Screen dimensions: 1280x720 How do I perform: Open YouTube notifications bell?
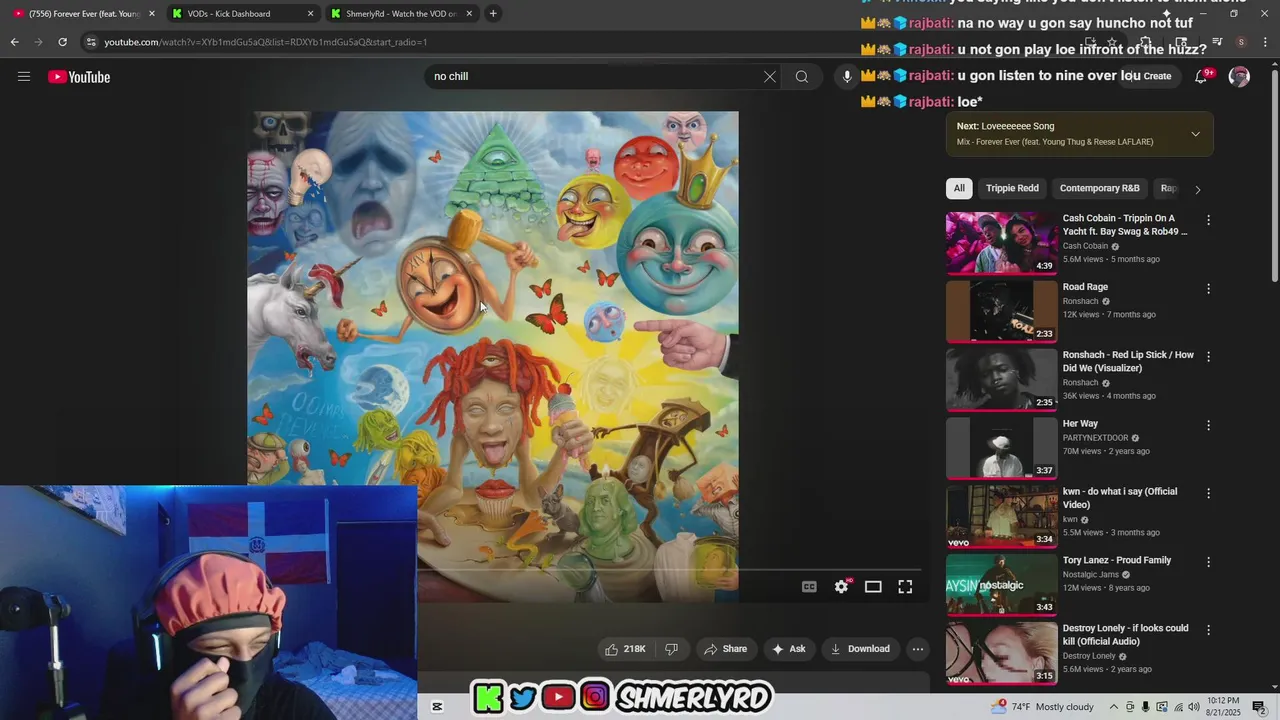(1201, 77)
